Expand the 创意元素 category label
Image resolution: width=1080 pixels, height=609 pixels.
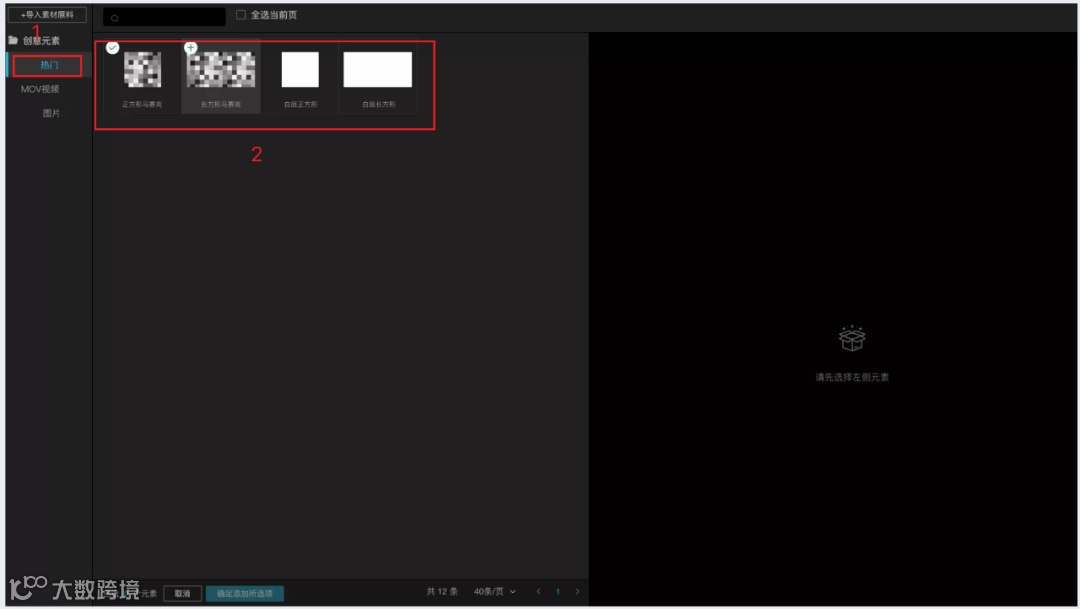pos(41,41)
